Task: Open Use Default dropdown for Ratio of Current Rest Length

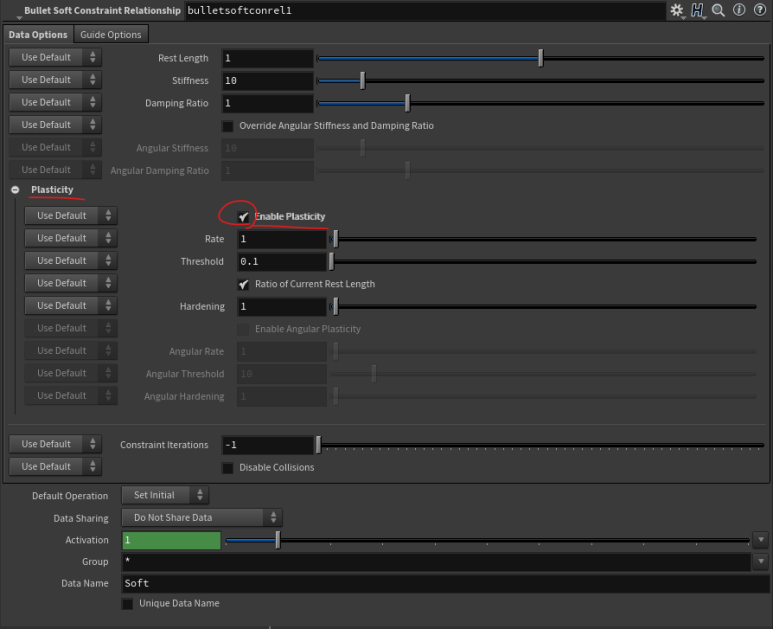Action: pyautogui.click(x=71, y=283)
